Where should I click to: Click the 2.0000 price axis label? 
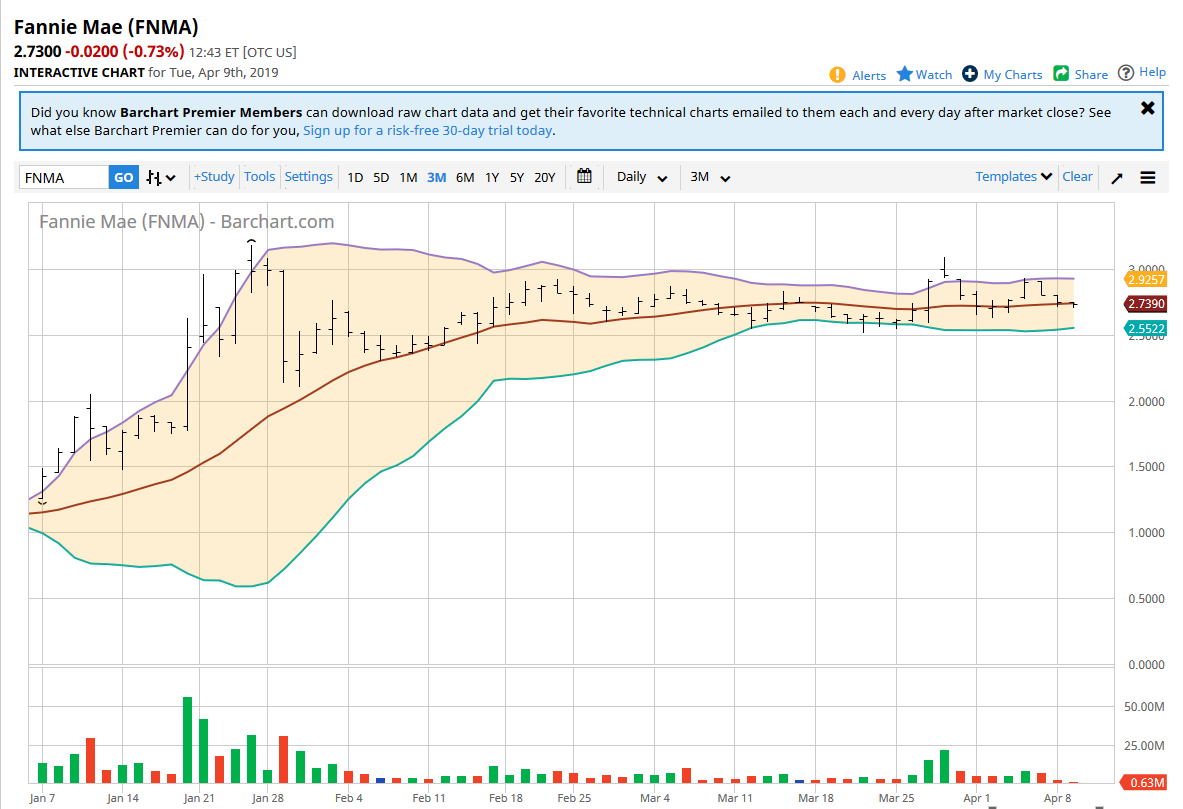tap(1146, 402)
